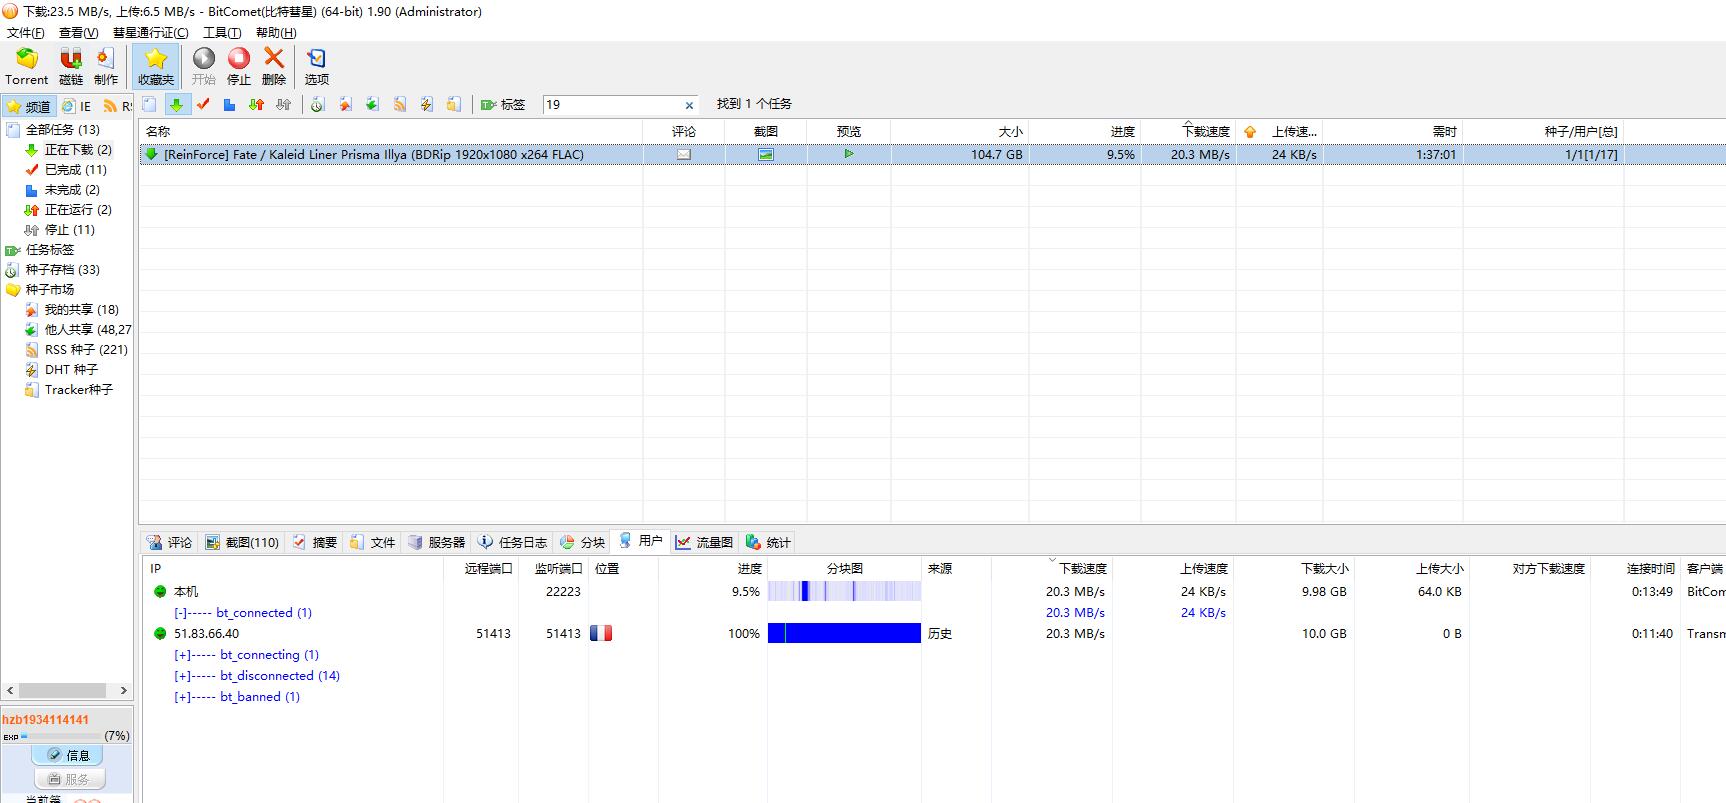Click the 磁链 magnet link button
This screenshot has height=803, width=1726.
[x=71, y=66]
